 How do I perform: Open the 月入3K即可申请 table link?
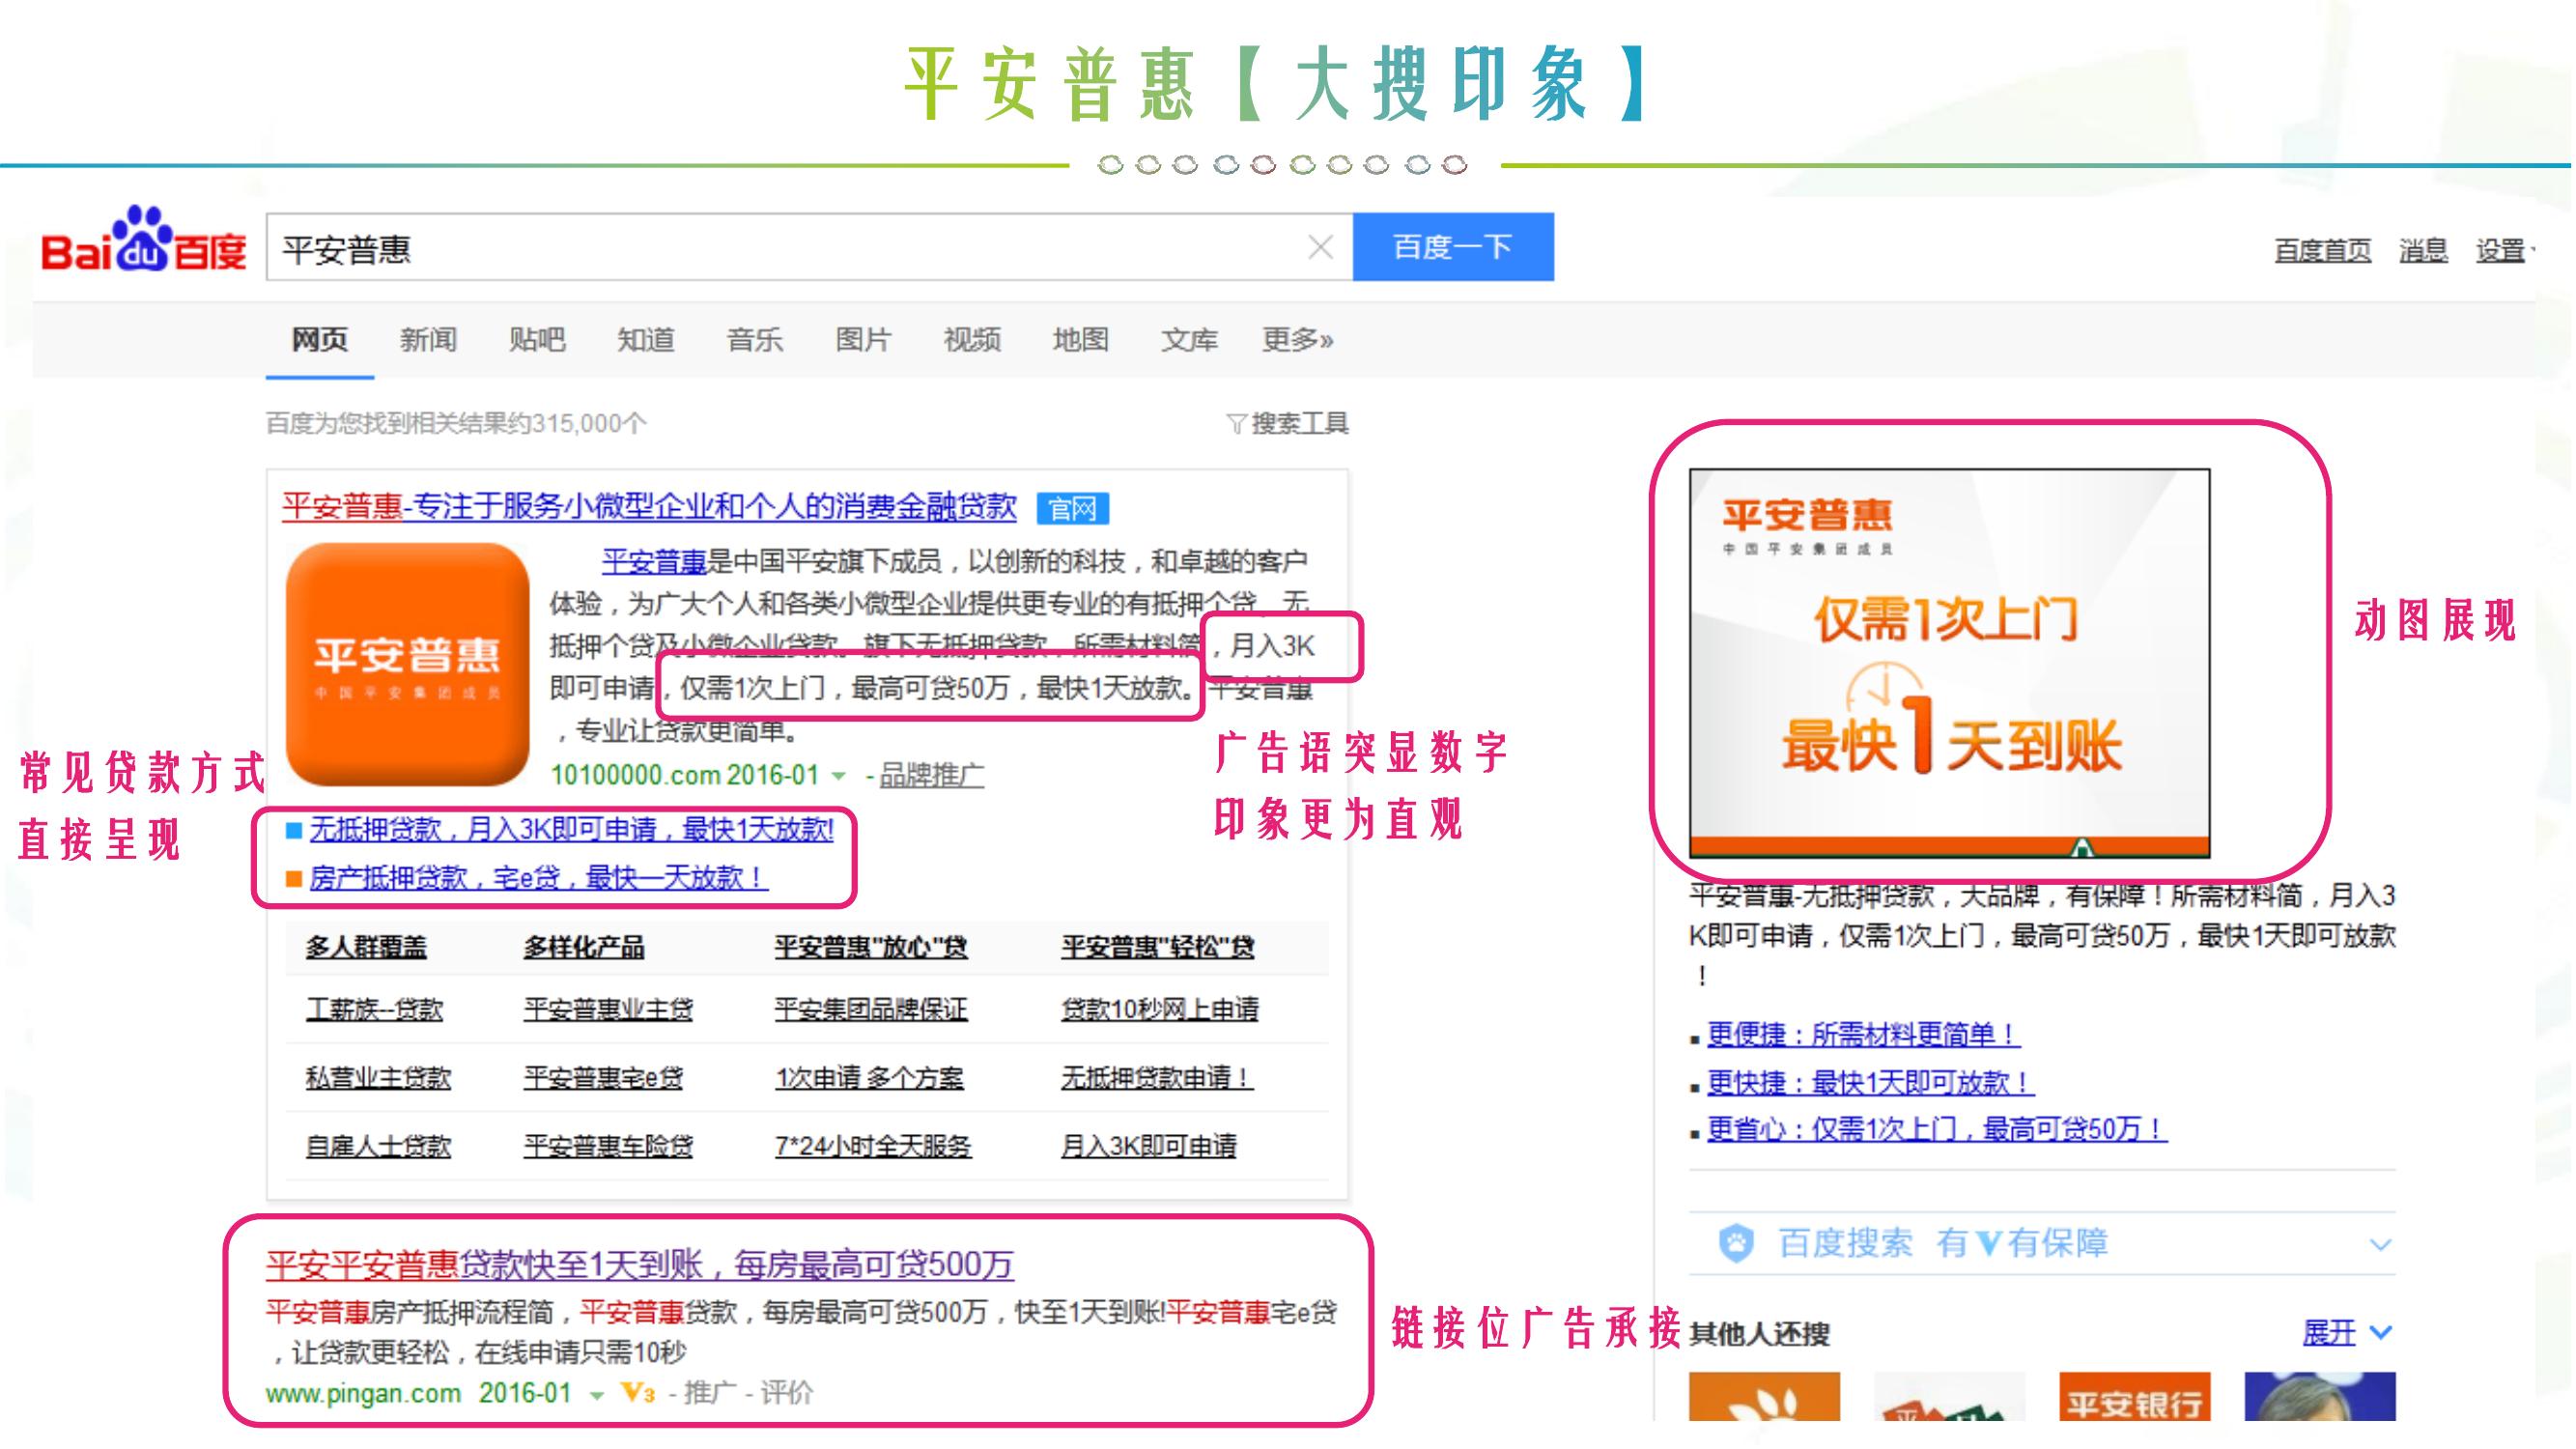1149,1146
